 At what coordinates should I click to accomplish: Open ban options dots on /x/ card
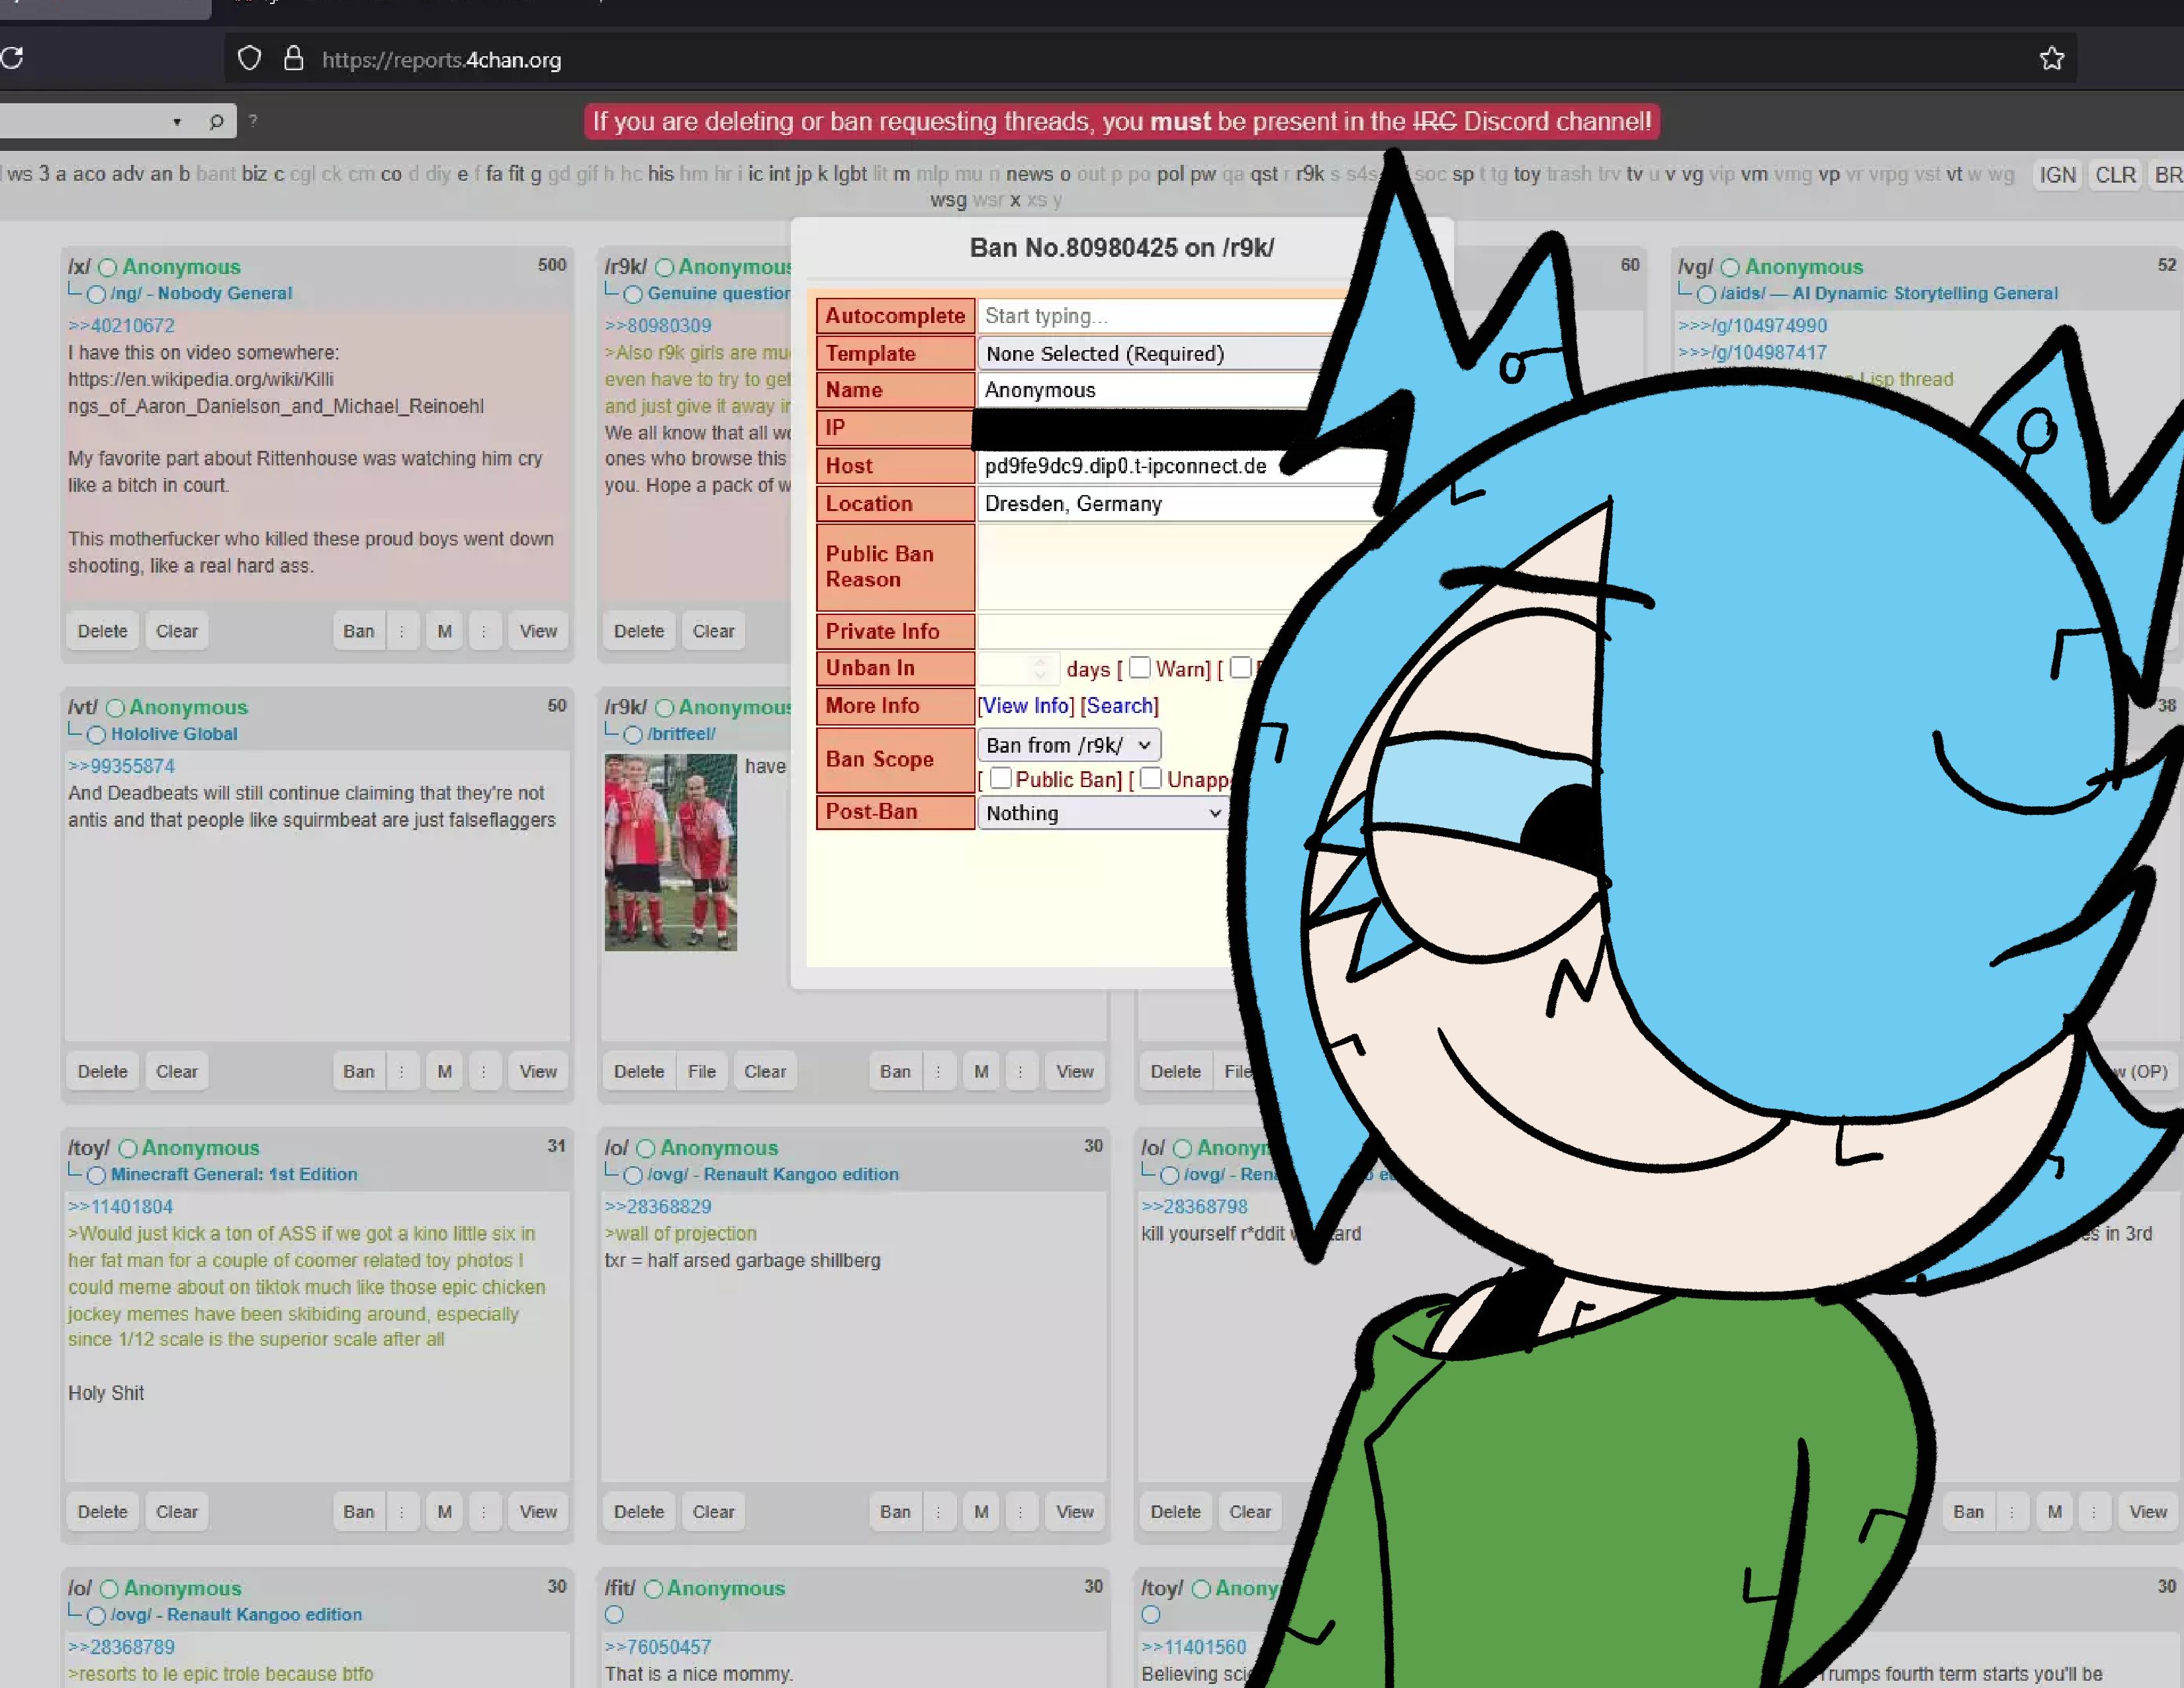point(402,631)
